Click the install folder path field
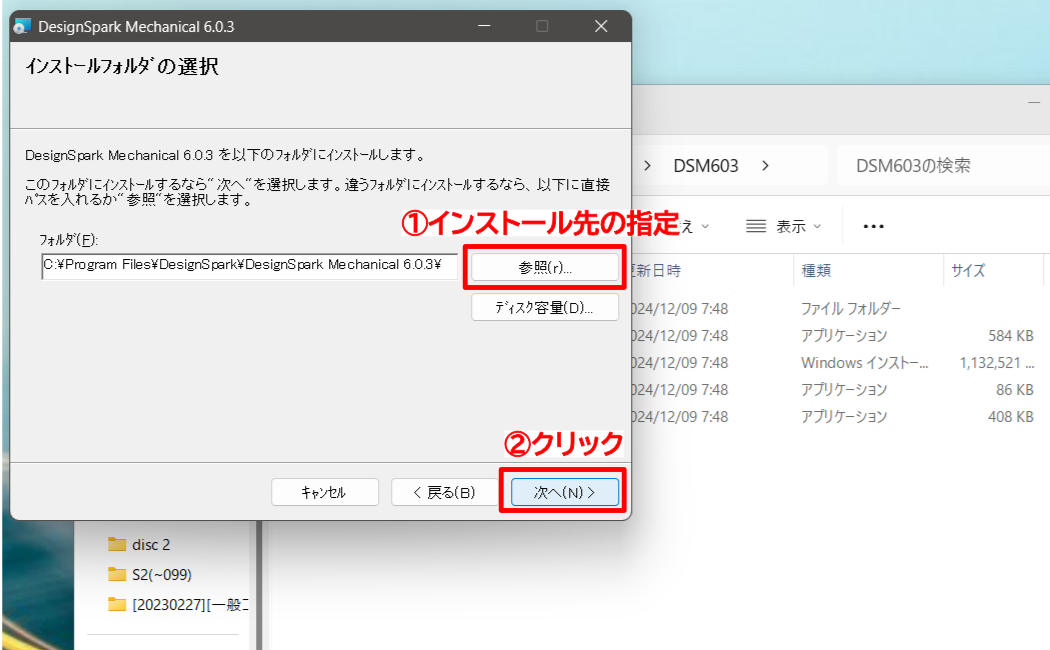 250,266
